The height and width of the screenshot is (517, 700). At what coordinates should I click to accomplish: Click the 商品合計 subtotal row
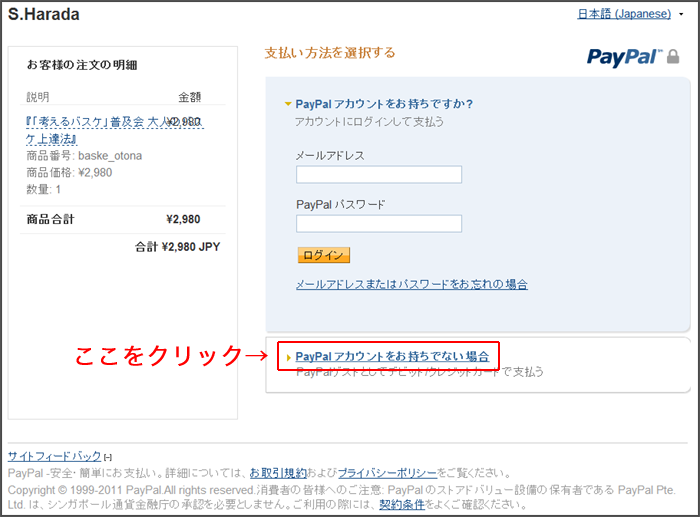pos(123,219)
